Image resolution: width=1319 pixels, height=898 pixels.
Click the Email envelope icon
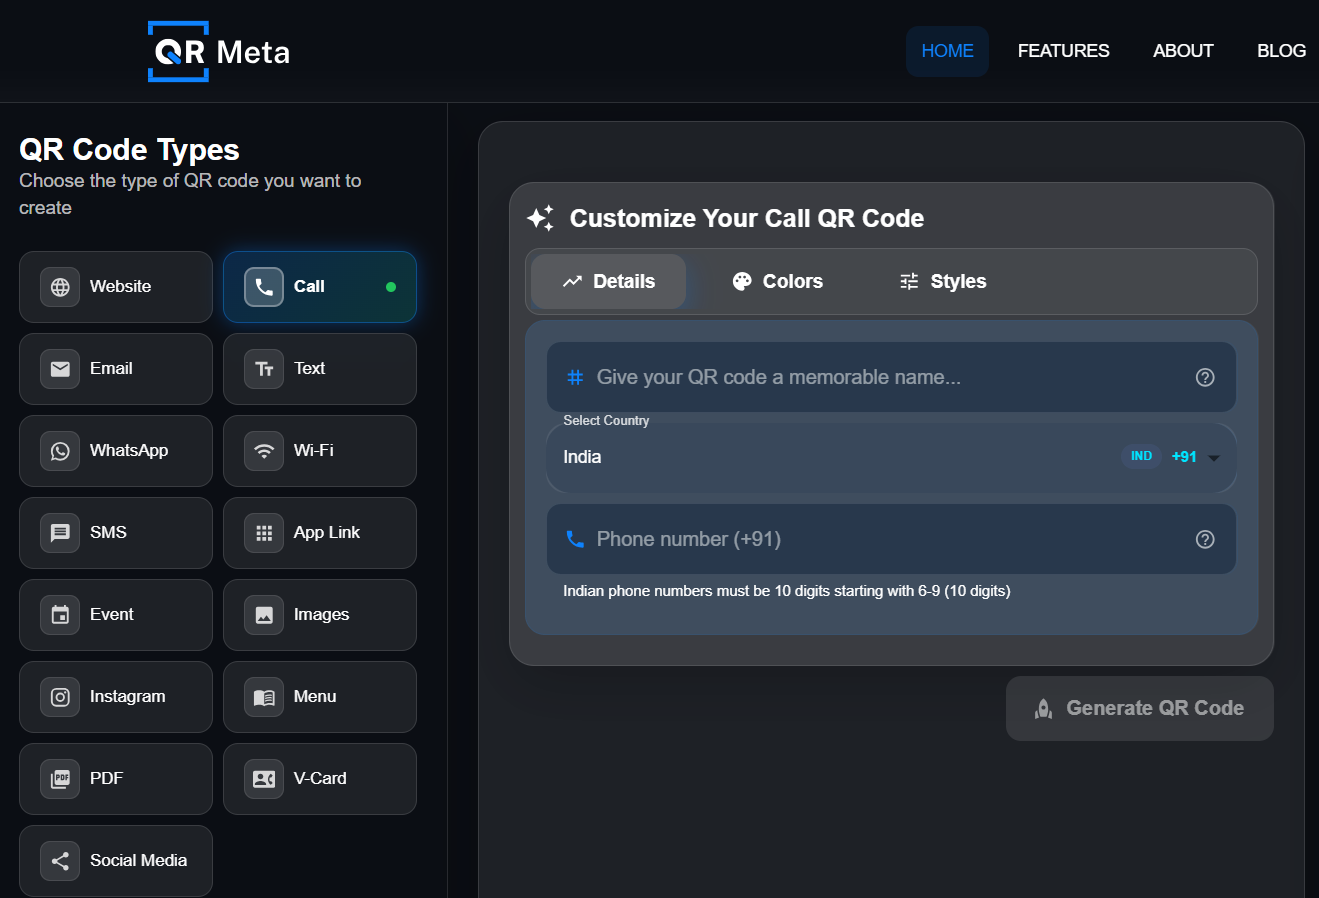[x=60, y=369]
